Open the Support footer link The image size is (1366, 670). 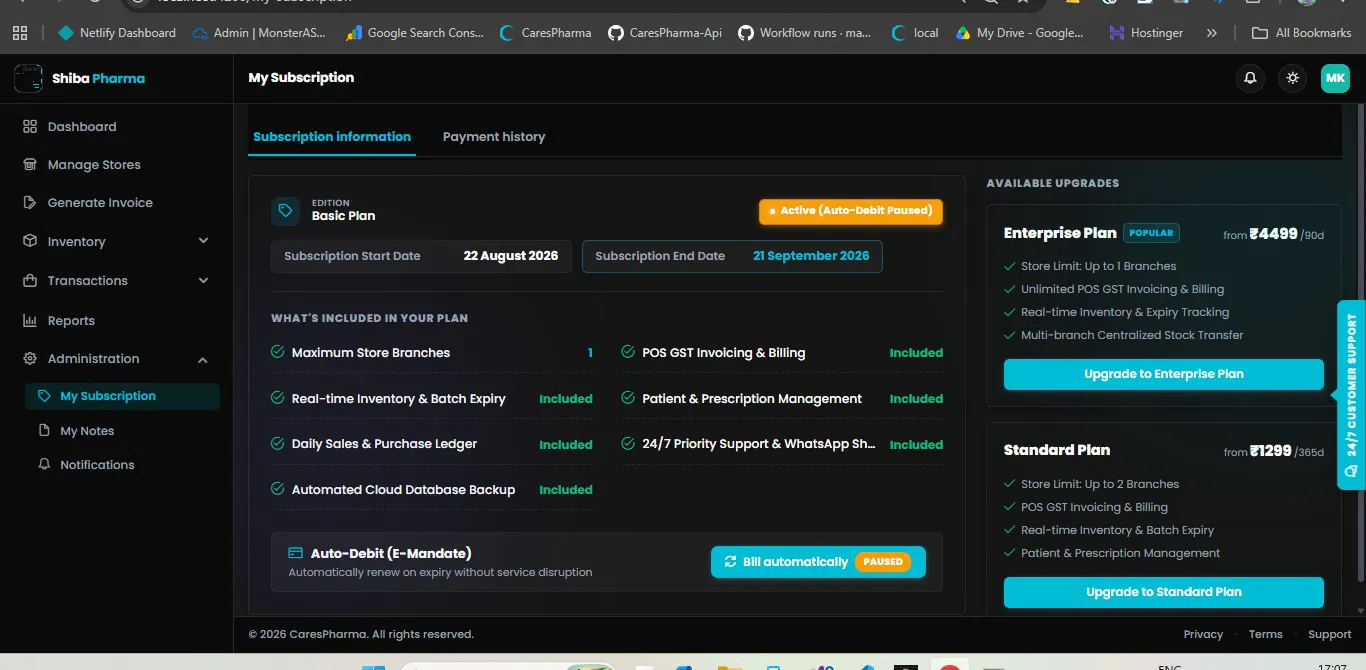tap(1330, 634)
